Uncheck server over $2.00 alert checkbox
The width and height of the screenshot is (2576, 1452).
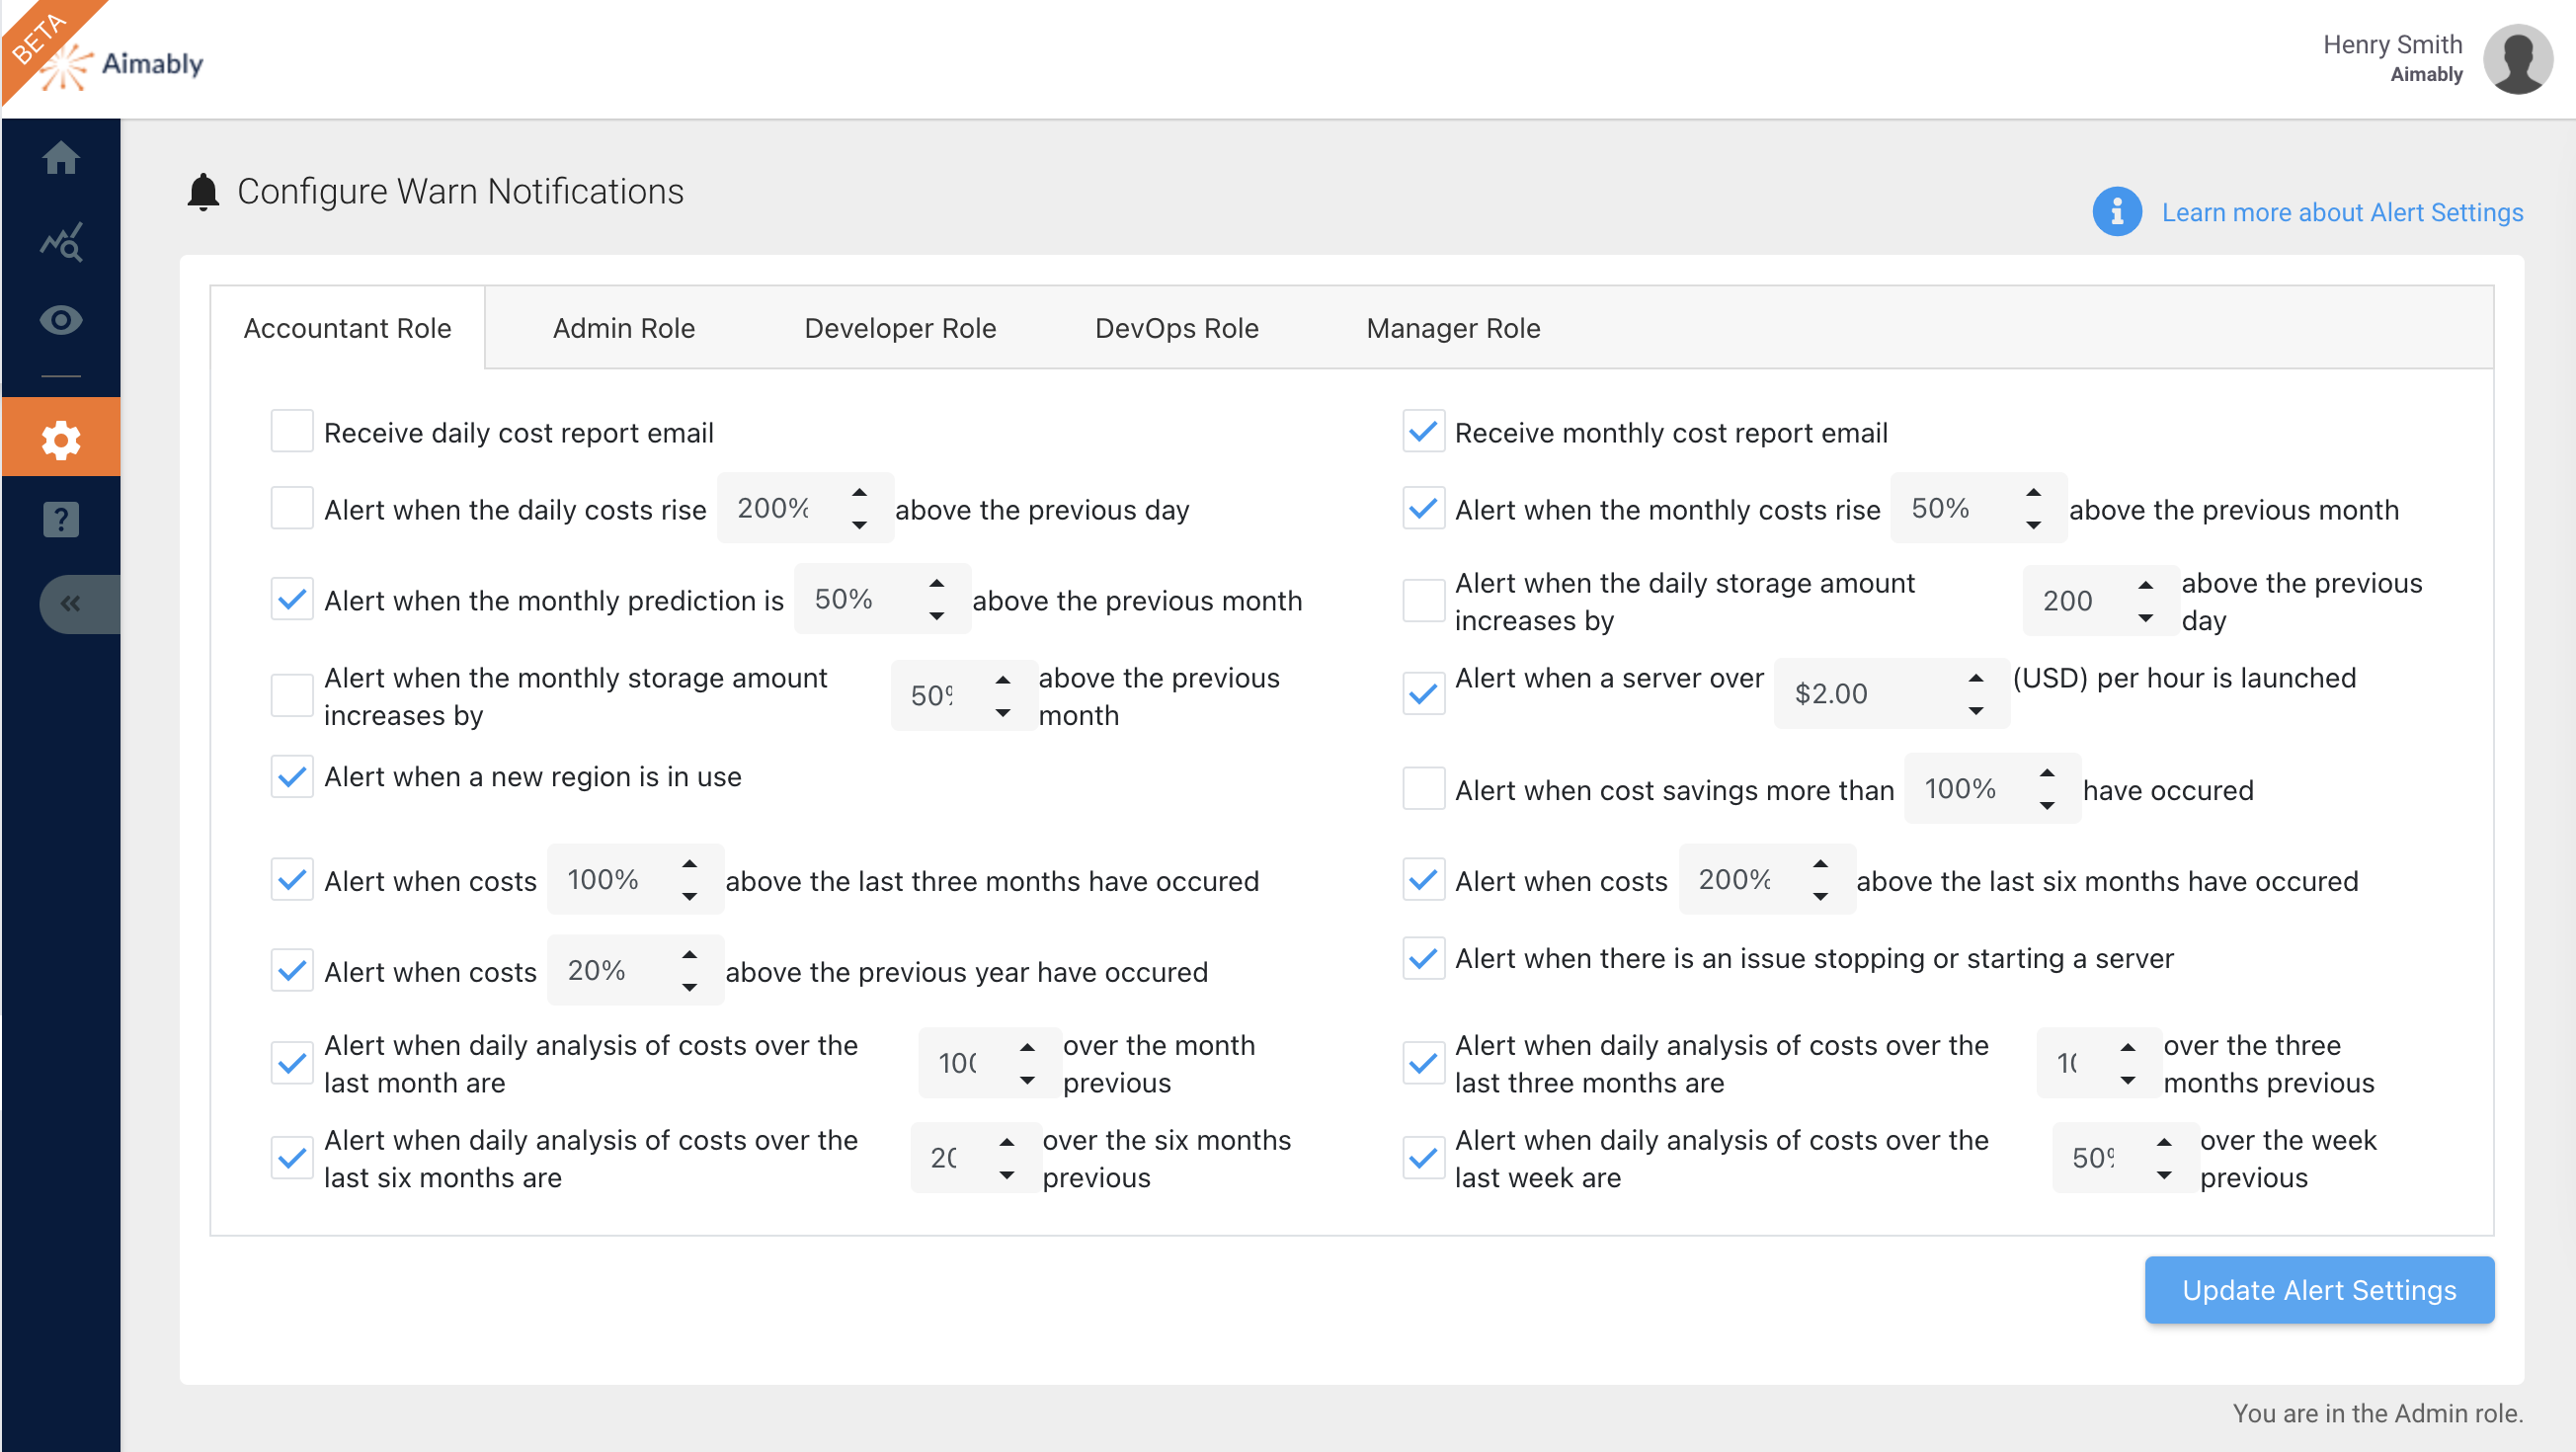(1423, 694)
